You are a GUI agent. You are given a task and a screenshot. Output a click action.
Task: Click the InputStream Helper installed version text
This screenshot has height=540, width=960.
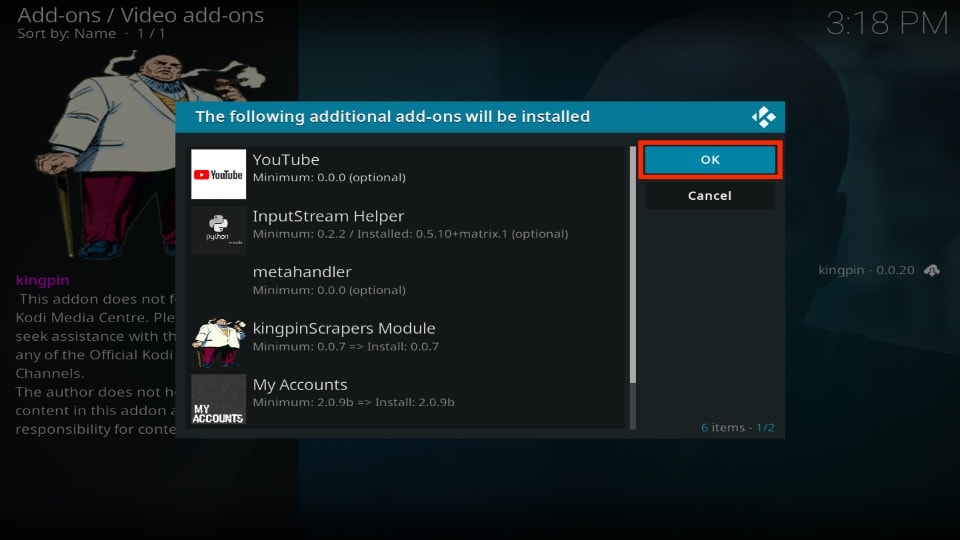point(410,234)
